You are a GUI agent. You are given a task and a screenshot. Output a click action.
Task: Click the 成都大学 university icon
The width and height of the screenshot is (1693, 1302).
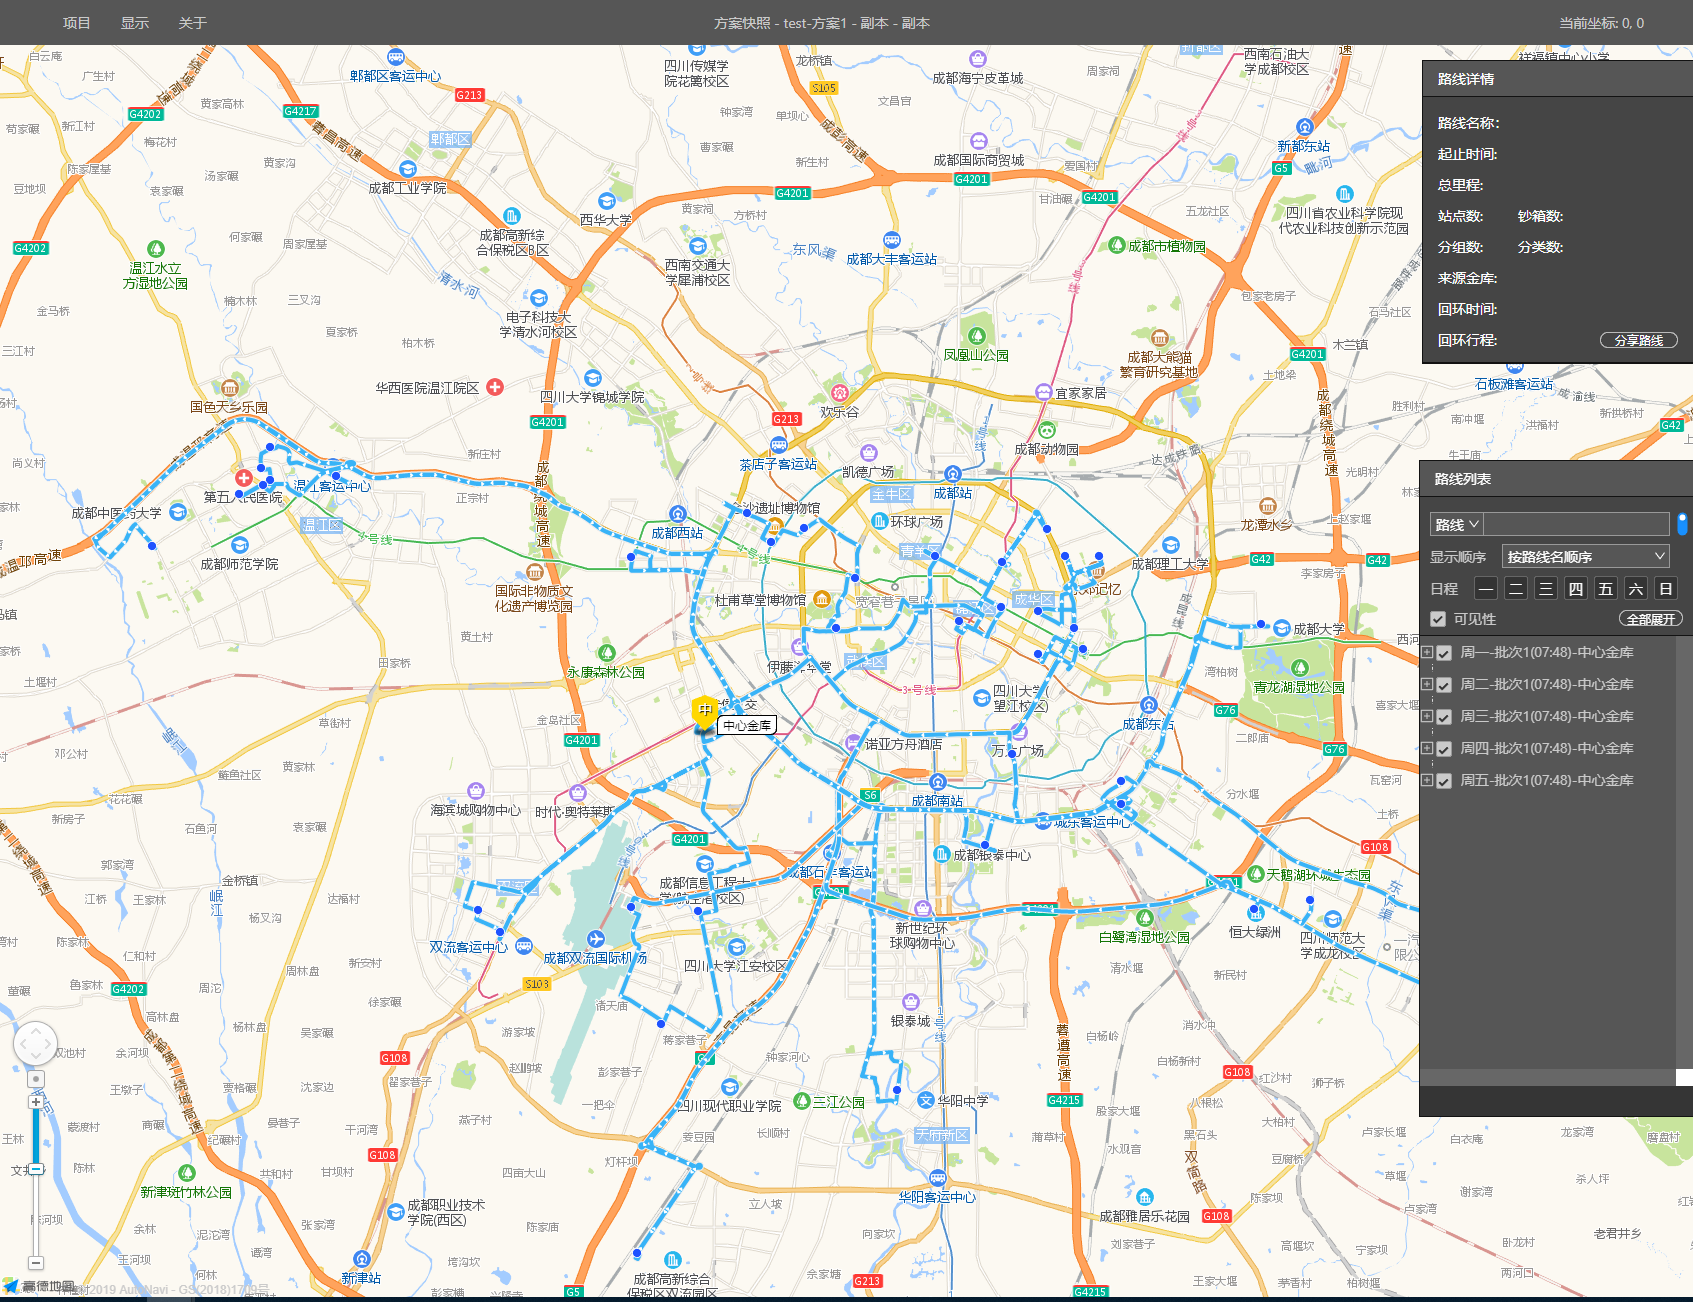1281,628
